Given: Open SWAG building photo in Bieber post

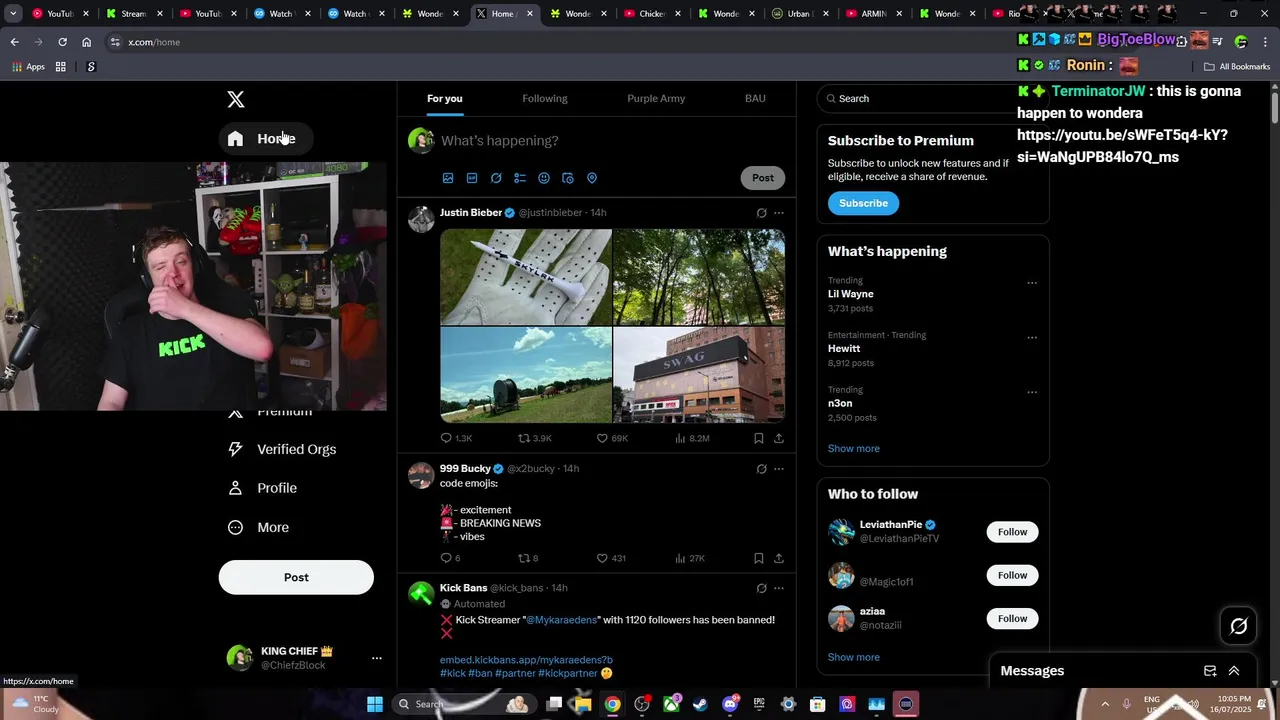Looking at the screenshot, I should (699, 375).
